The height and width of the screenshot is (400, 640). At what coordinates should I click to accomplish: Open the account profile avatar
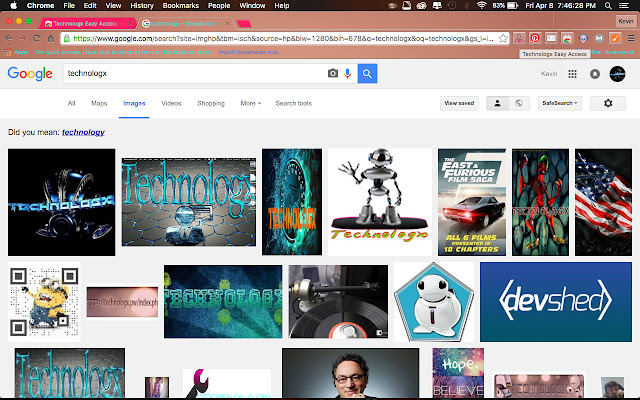617,74
